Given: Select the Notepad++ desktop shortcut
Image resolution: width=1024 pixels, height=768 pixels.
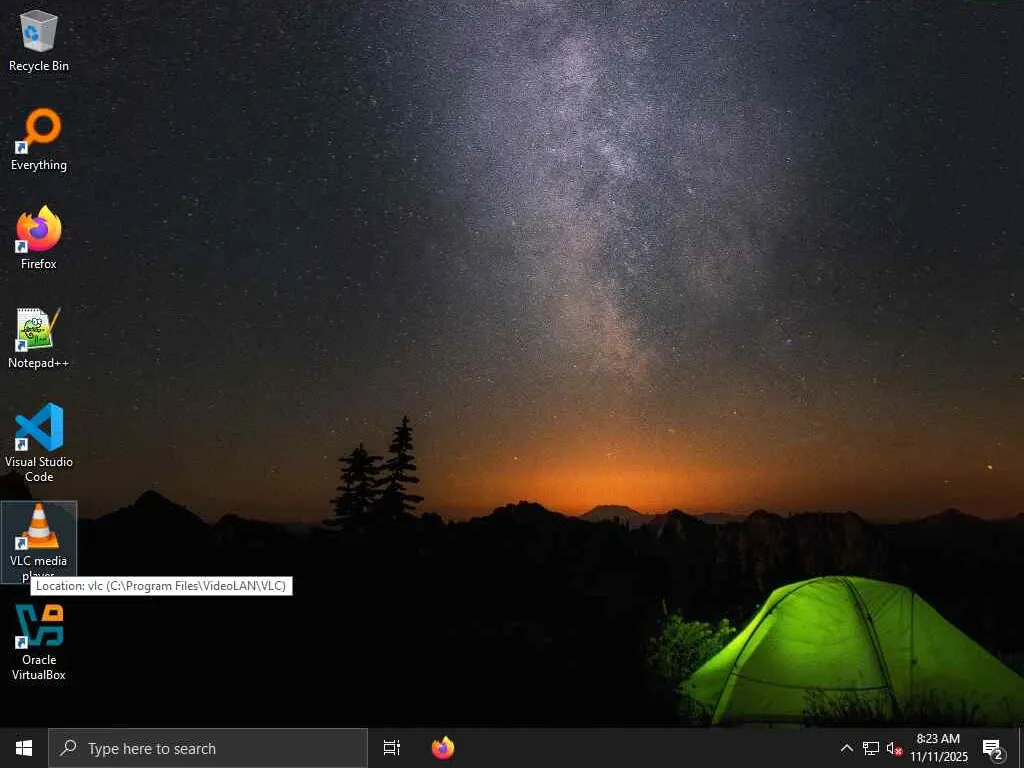Looking at the screenshot, I should point(39,338).
